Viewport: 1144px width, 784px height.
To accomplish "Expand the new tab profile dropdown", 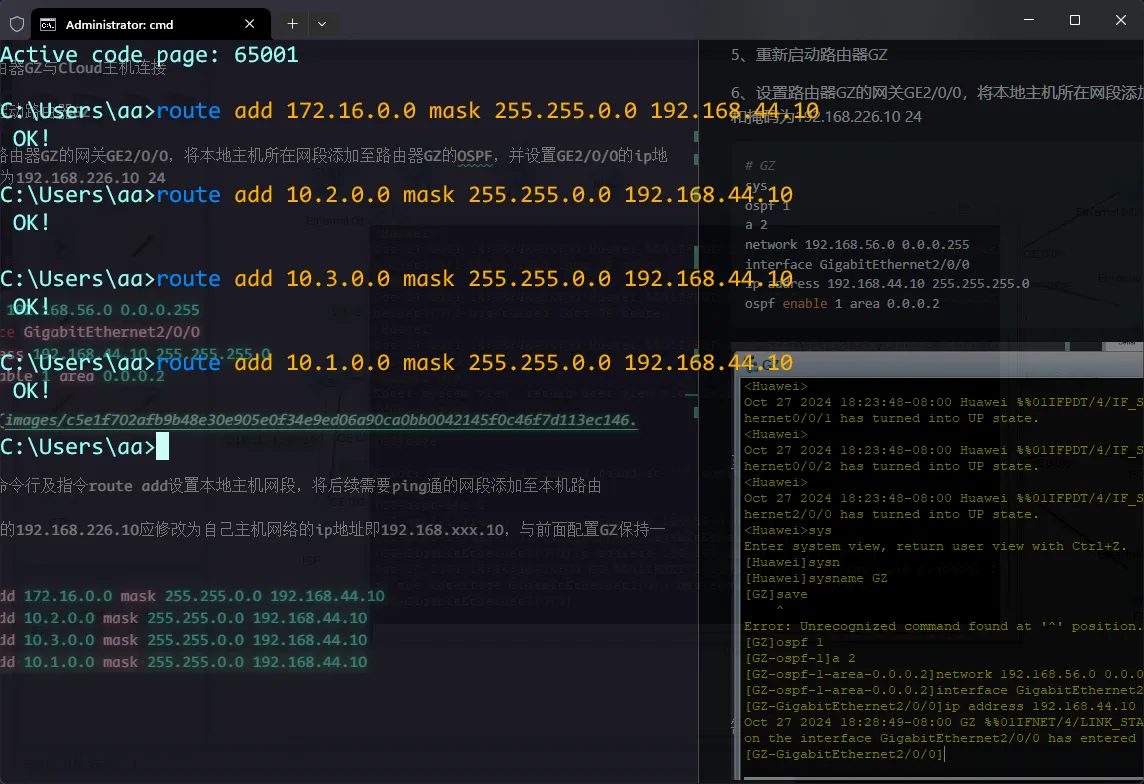I will (x=322, y=24).
